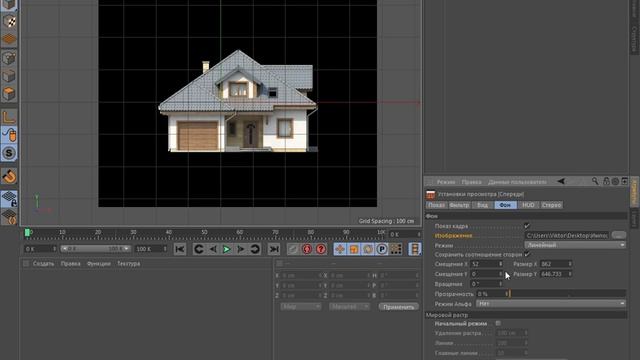This screenshot has width=640, height=360.
Task: Click the red question-mark Keyframe Selection icon
Action: click(x=321, y=249)
